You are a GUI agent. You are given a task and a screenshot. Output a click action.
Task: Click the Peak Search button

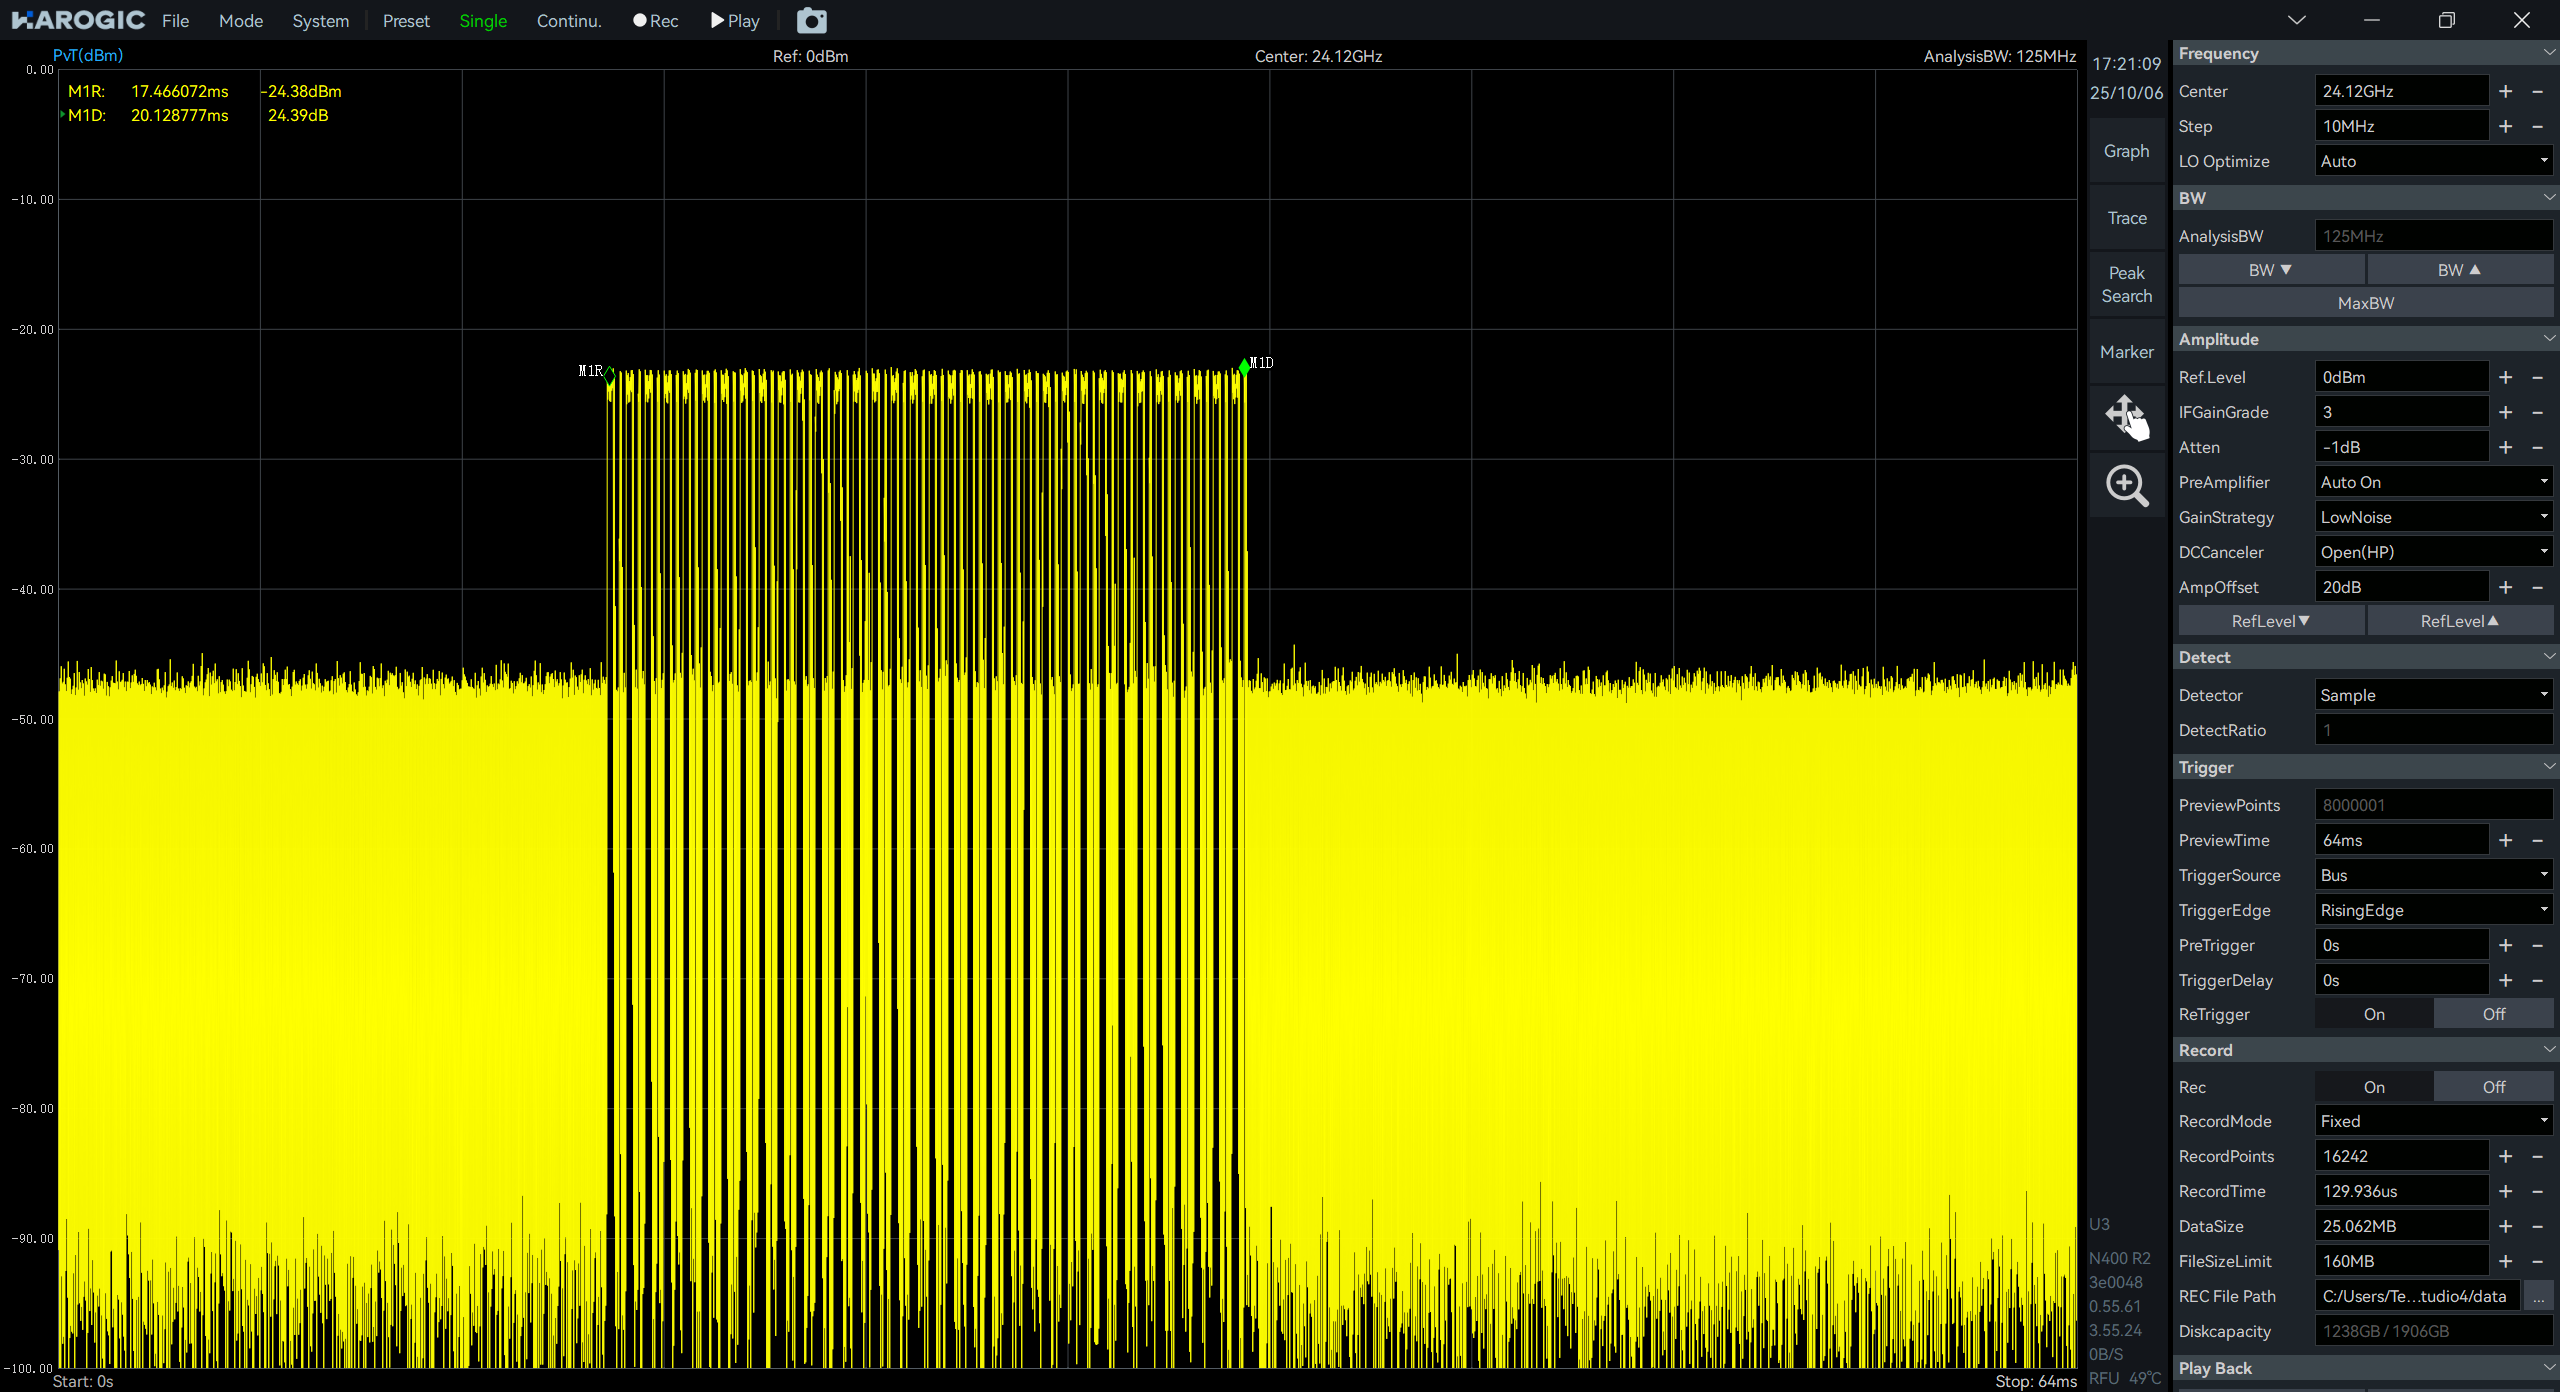point(2126,284)
